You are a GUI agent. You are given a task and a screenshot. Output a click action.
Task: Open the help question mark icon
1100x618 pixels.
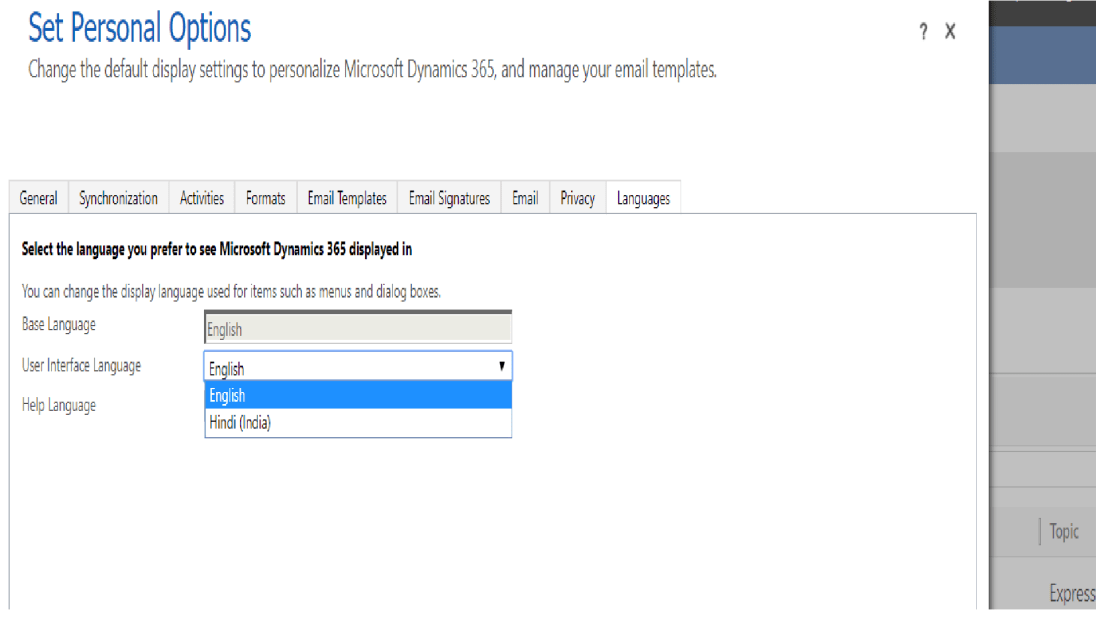[923, 33]
